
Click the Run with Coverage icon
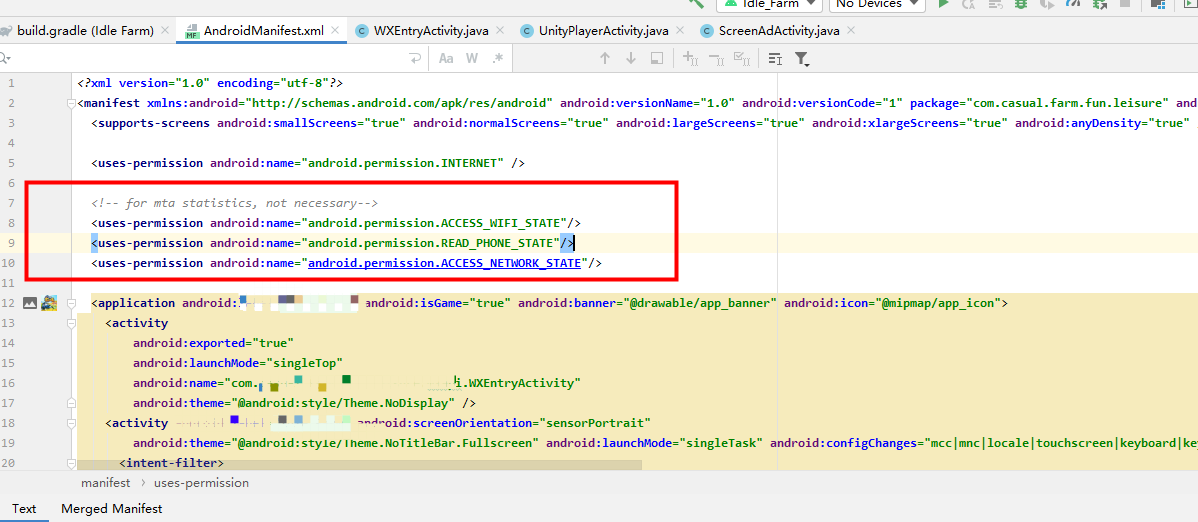(x=1047, y=4)
